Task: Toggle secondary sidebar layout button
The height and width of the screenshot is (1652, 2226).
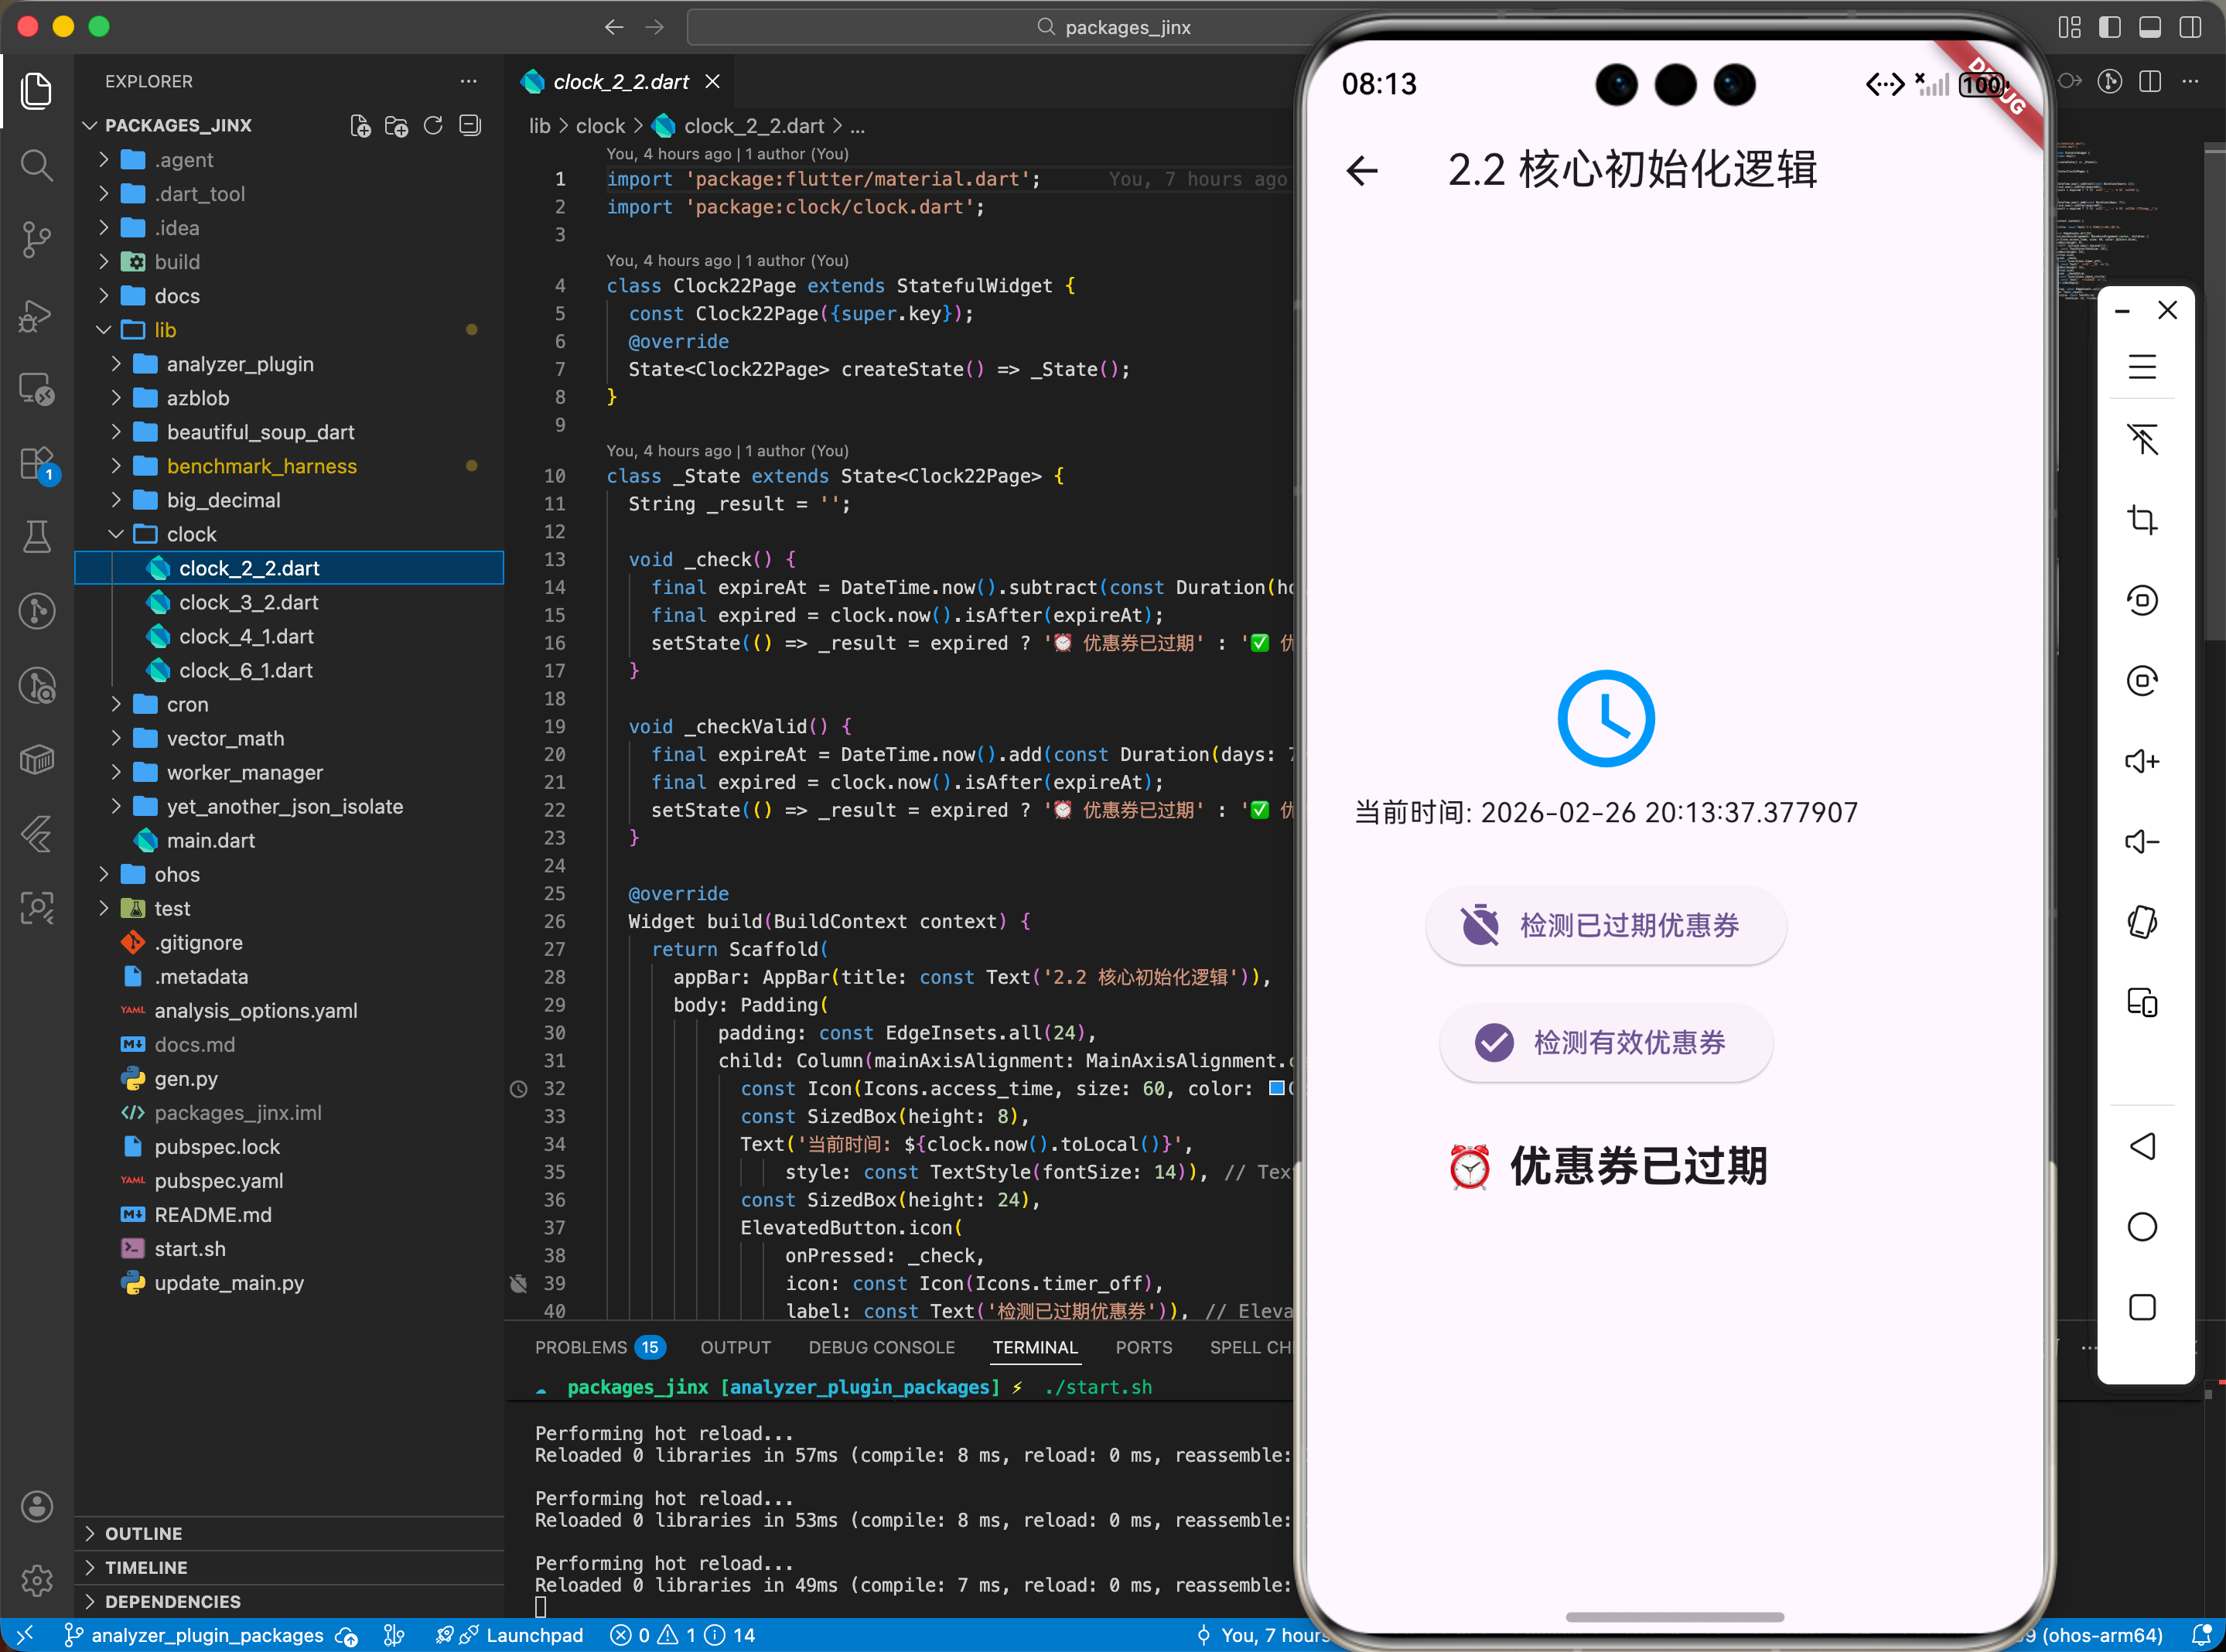Action: pos(2190,27)
